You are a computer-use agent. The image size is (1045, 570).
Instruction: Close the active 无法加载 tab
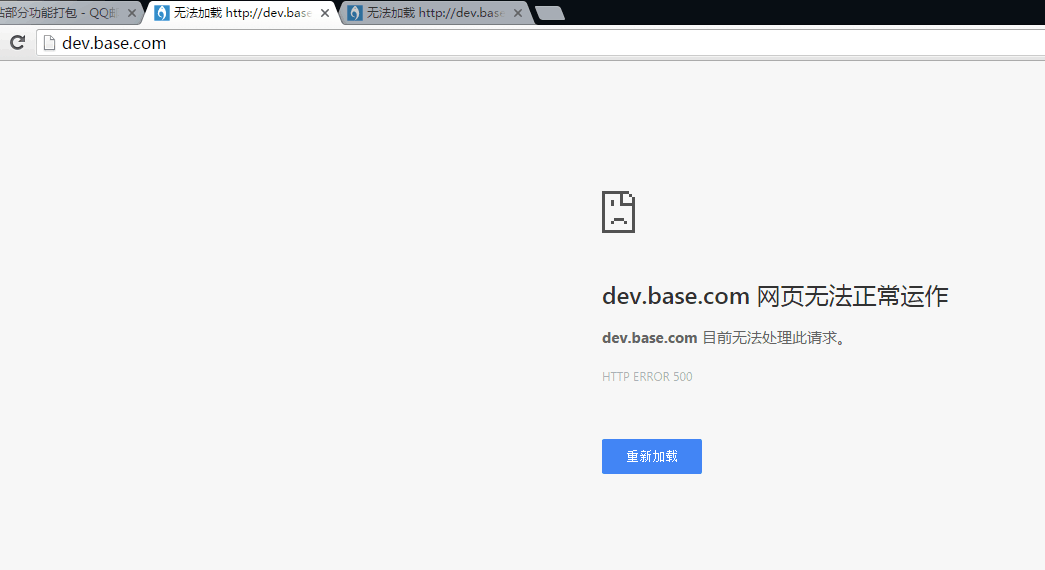pyautogui.click(x=325, y=13)
